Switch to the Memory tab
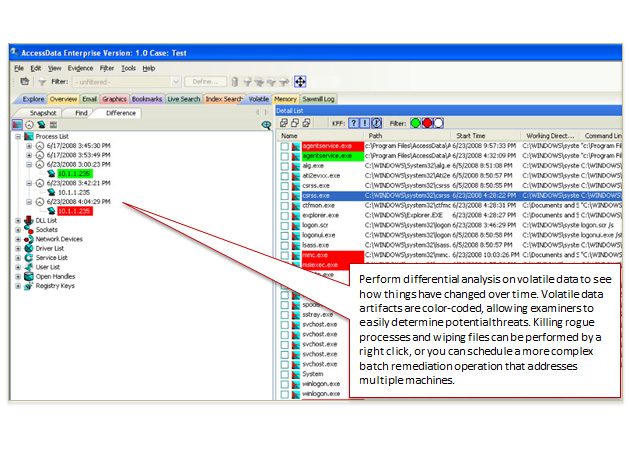Viewport: 630px width, 450px height. (x=285, y=99)
